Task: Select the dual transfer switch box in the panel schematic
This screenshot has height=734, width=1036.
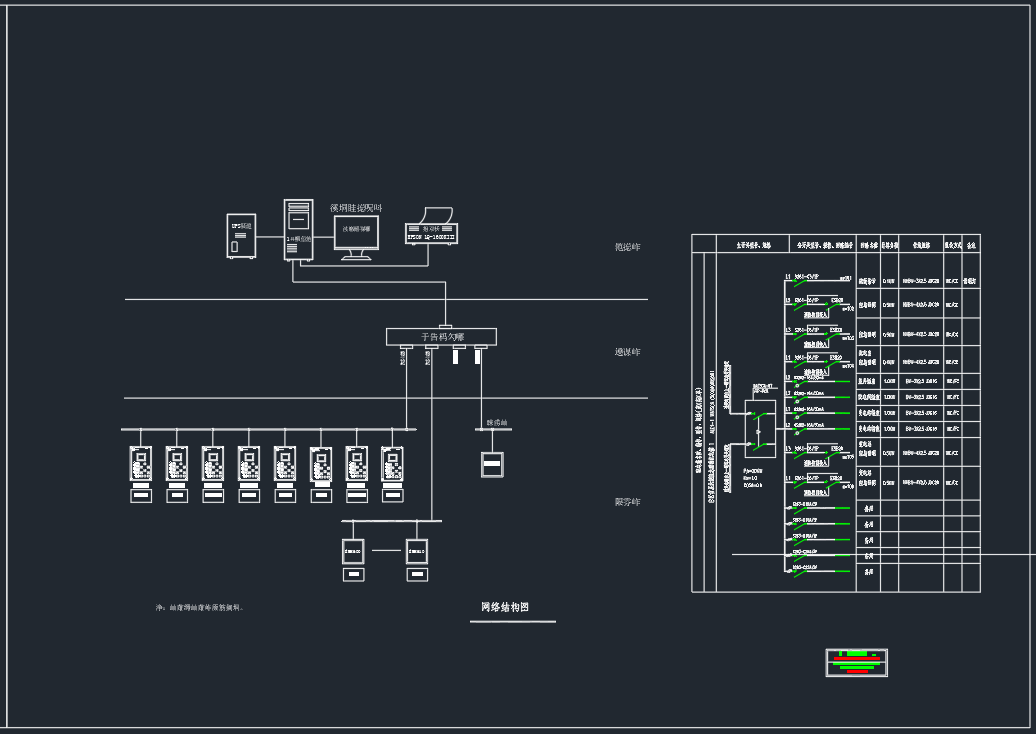Action: (760, 424)
